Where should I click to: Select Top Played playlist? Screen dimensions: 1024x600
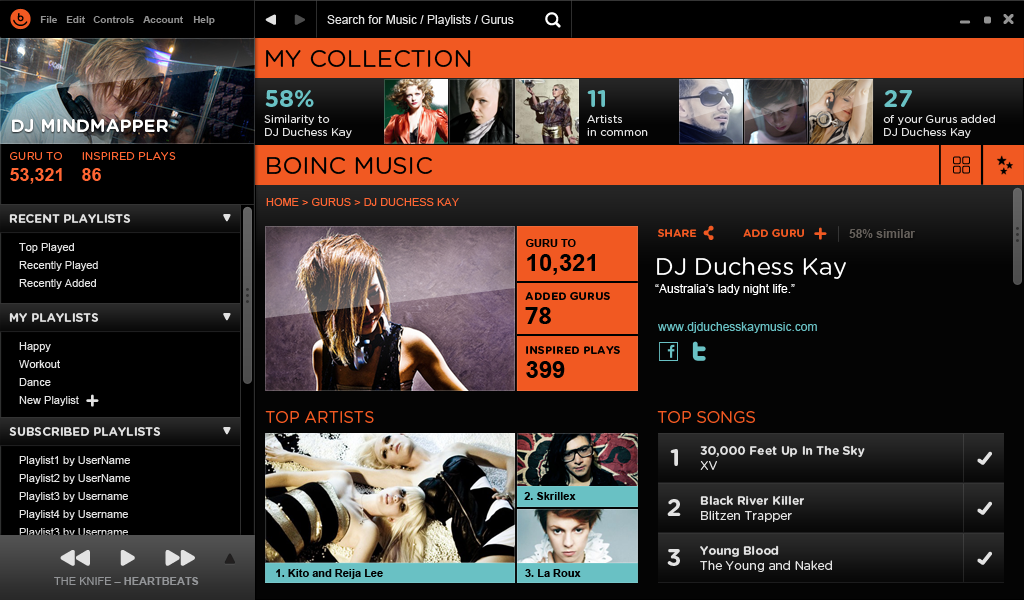46,247
